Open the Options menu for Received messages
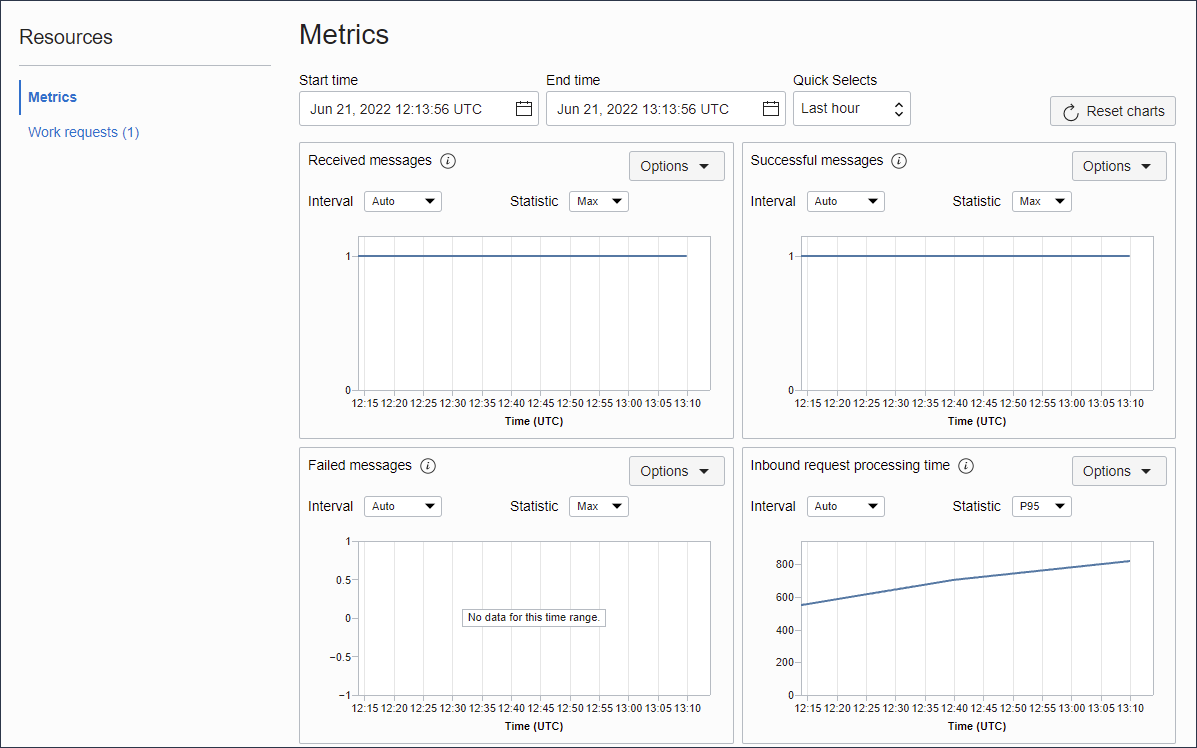1197x748 pixels. click(x=676, y=165)
